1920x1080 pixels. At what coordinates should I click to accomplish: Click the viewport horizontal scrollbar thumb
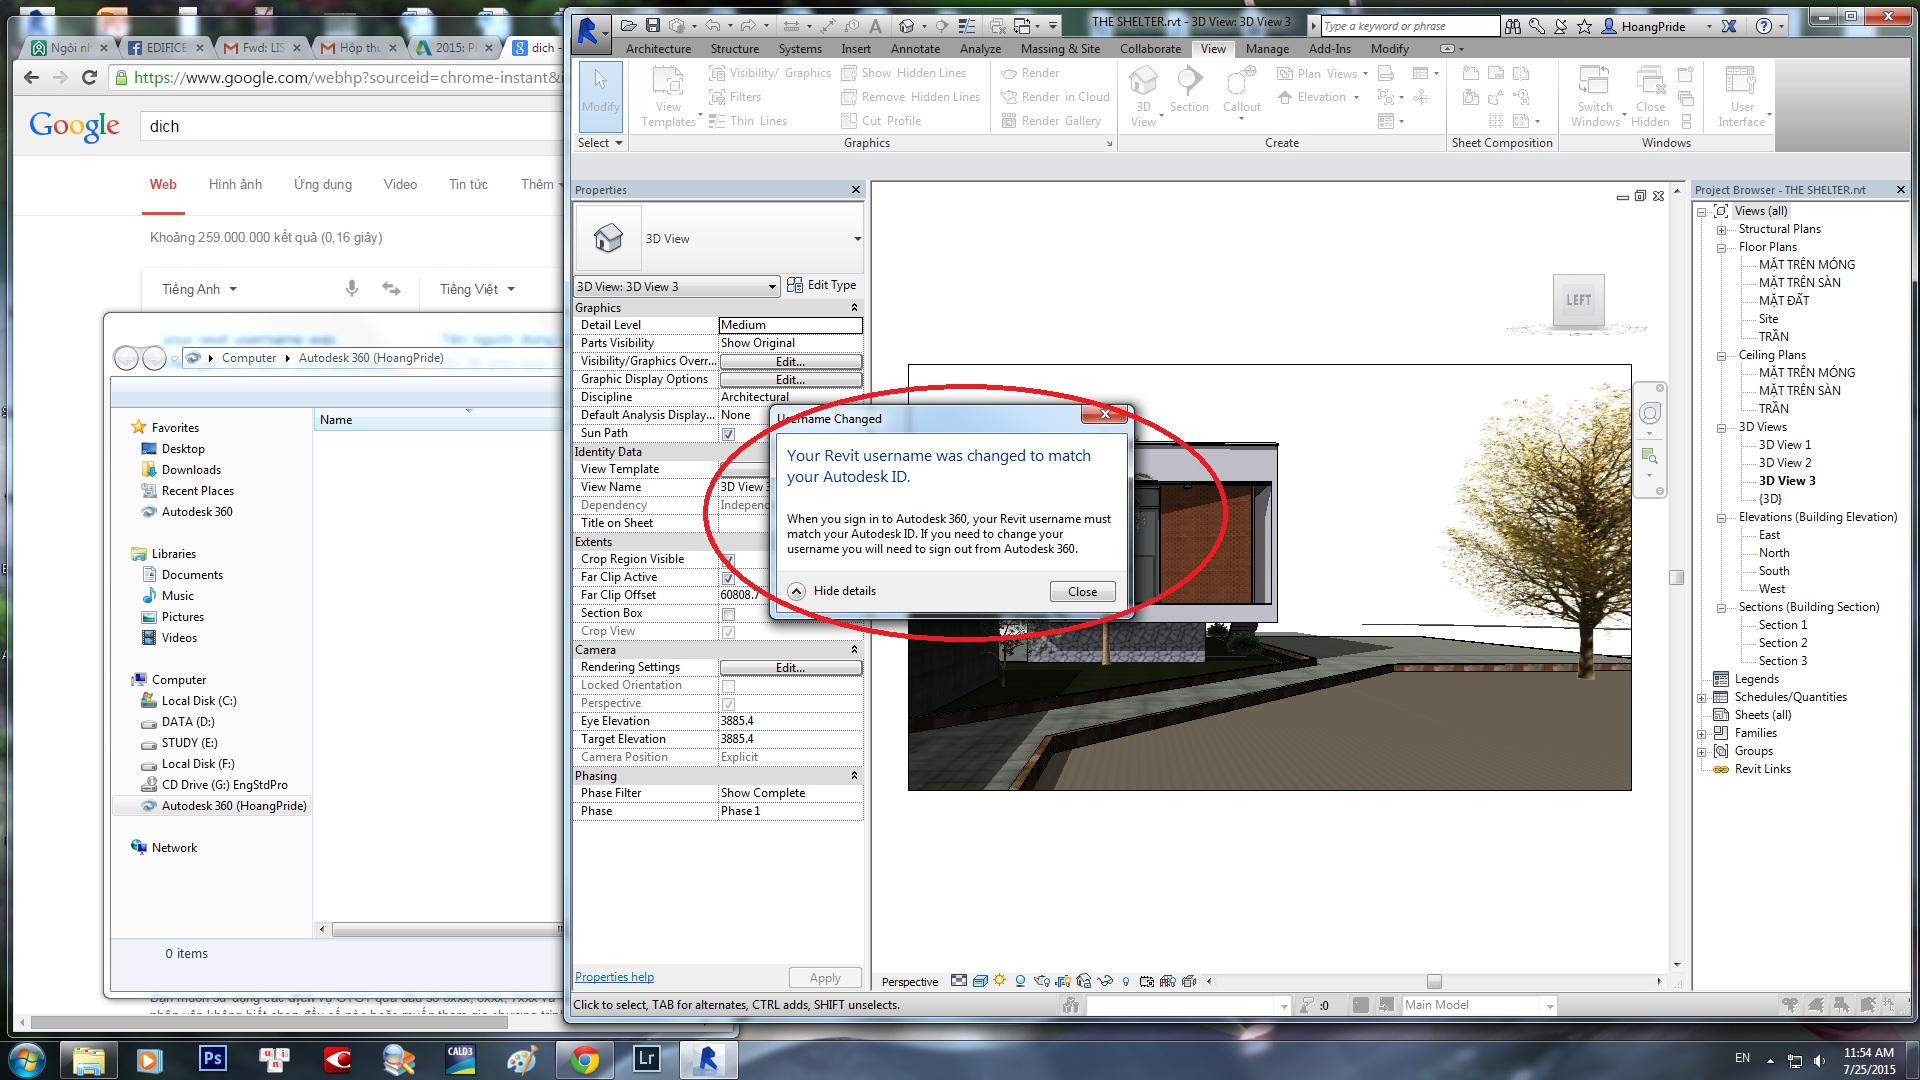1434,981
